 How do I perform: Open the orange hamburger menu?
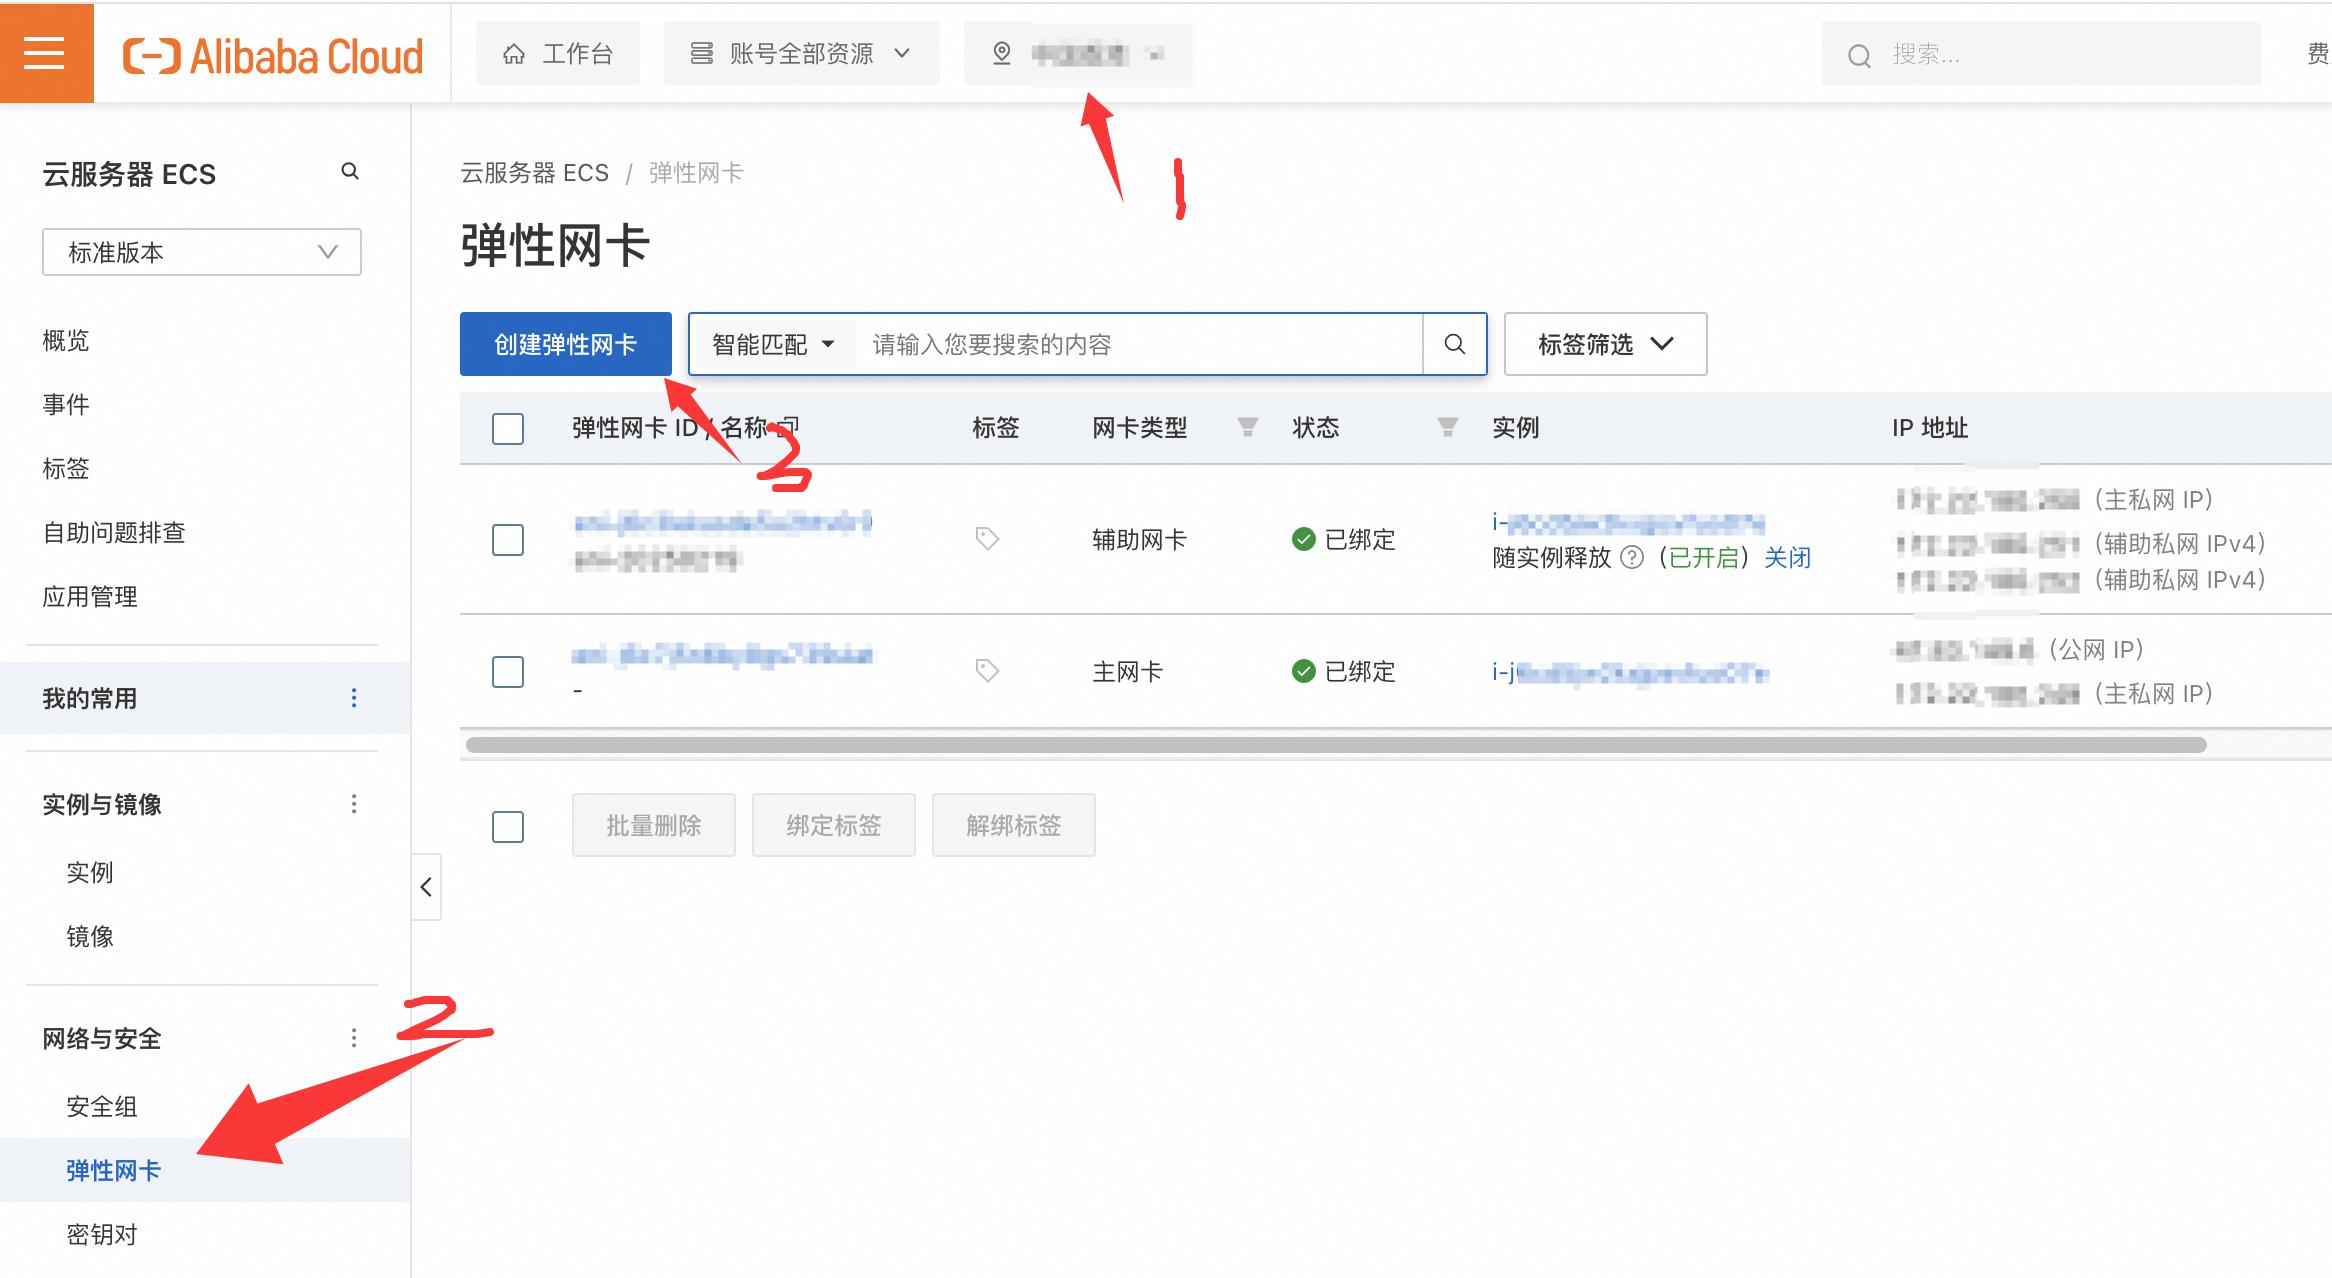45,53
